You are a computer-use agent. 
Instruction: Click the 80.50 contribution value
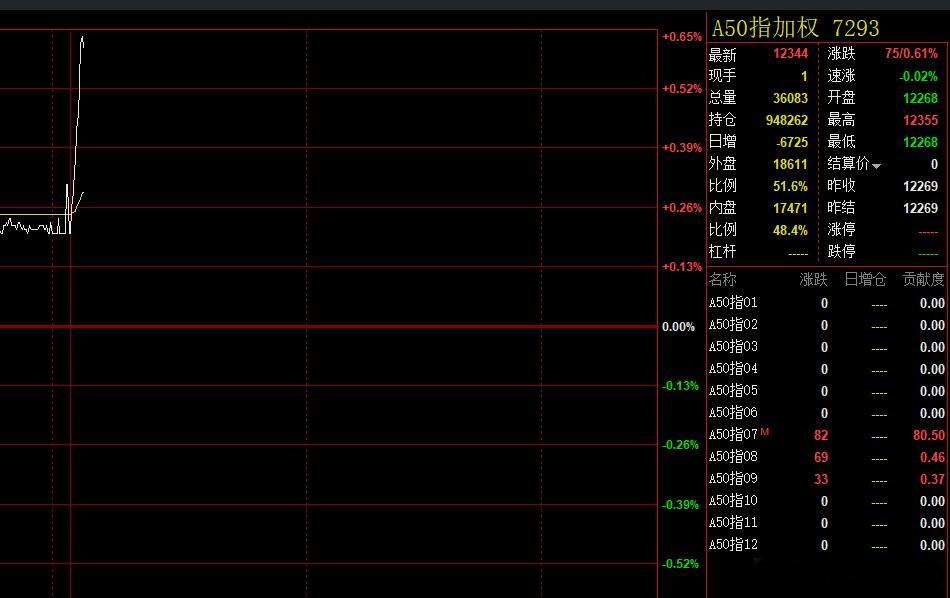929,435
